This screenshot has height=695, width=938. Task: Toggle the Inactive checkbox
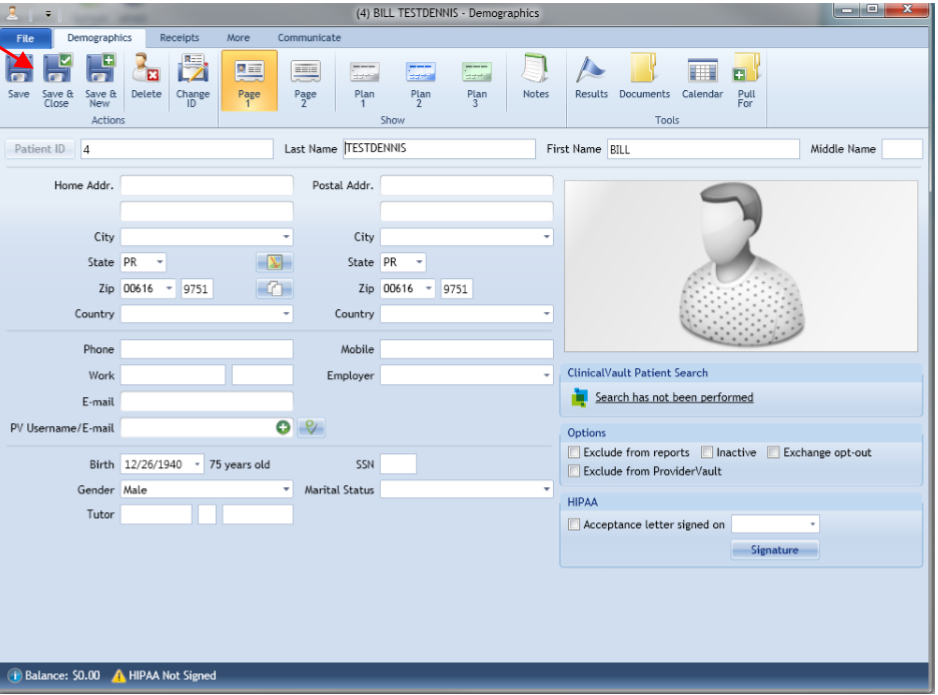(707, 453)
